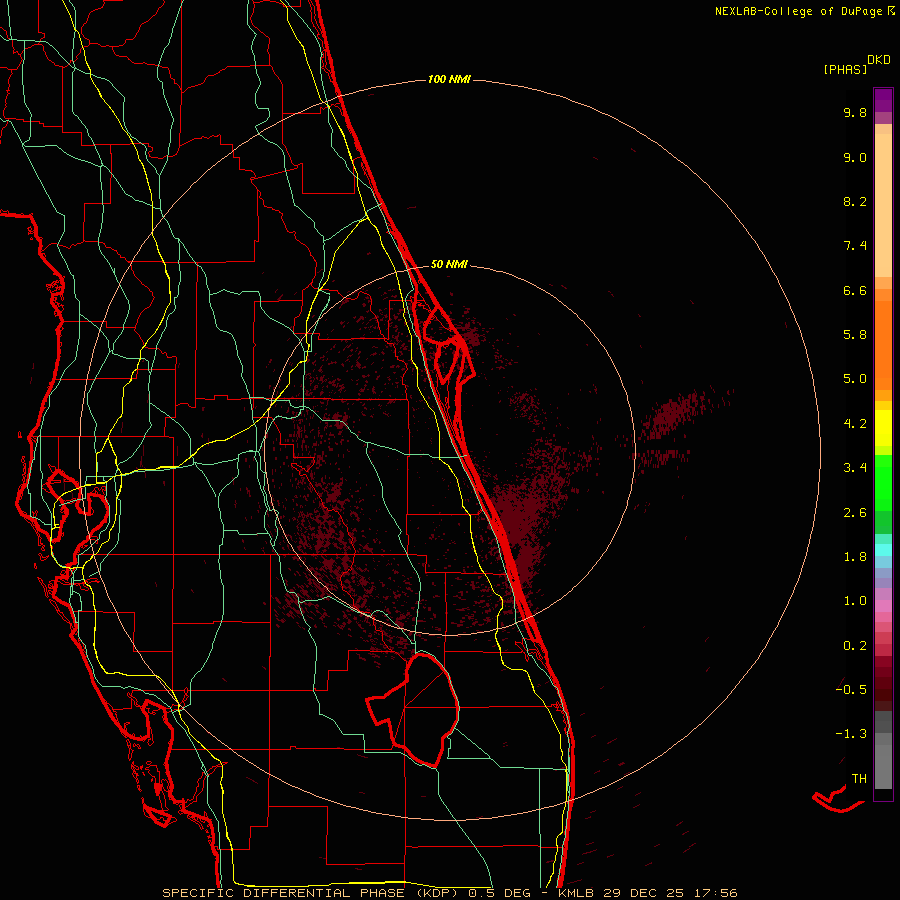Image resolution: width=900 pixels, height=900 pixels.
Task: Click the "TH" threshold label in legend
Action: click(x=859, y=779)
